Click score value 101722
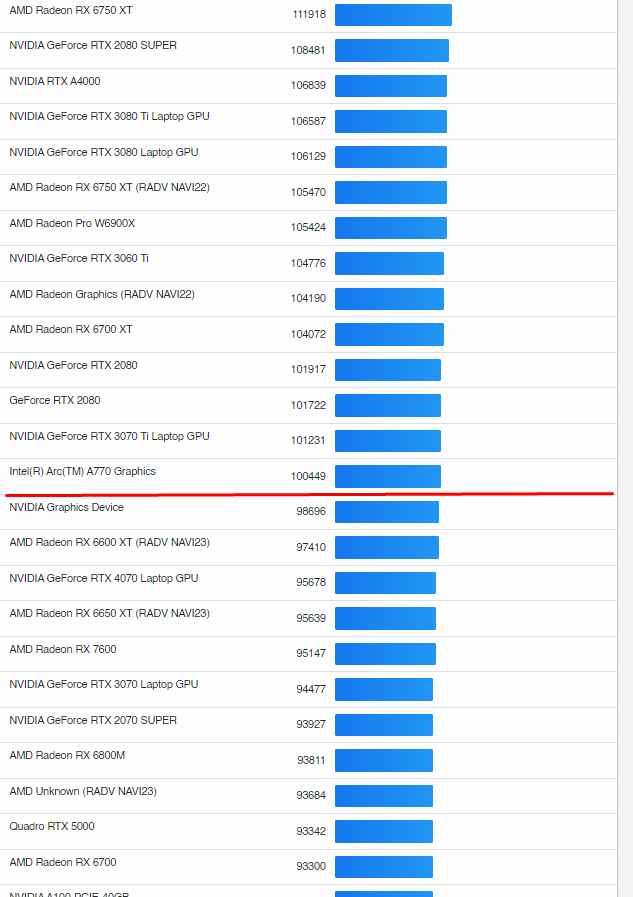The height and width of the screenshot is (897, 633). click(x=308, y=405)
